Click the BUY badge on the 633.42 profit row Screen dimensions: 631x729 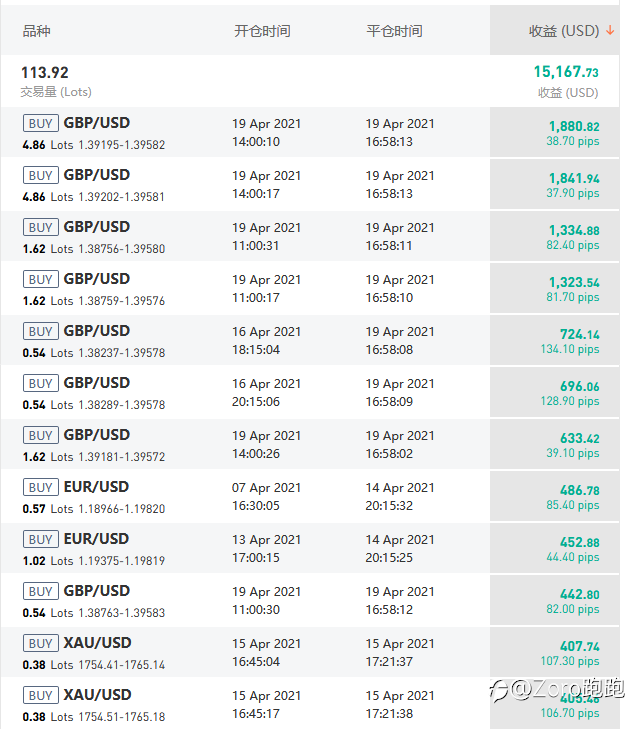coord(41,435)
